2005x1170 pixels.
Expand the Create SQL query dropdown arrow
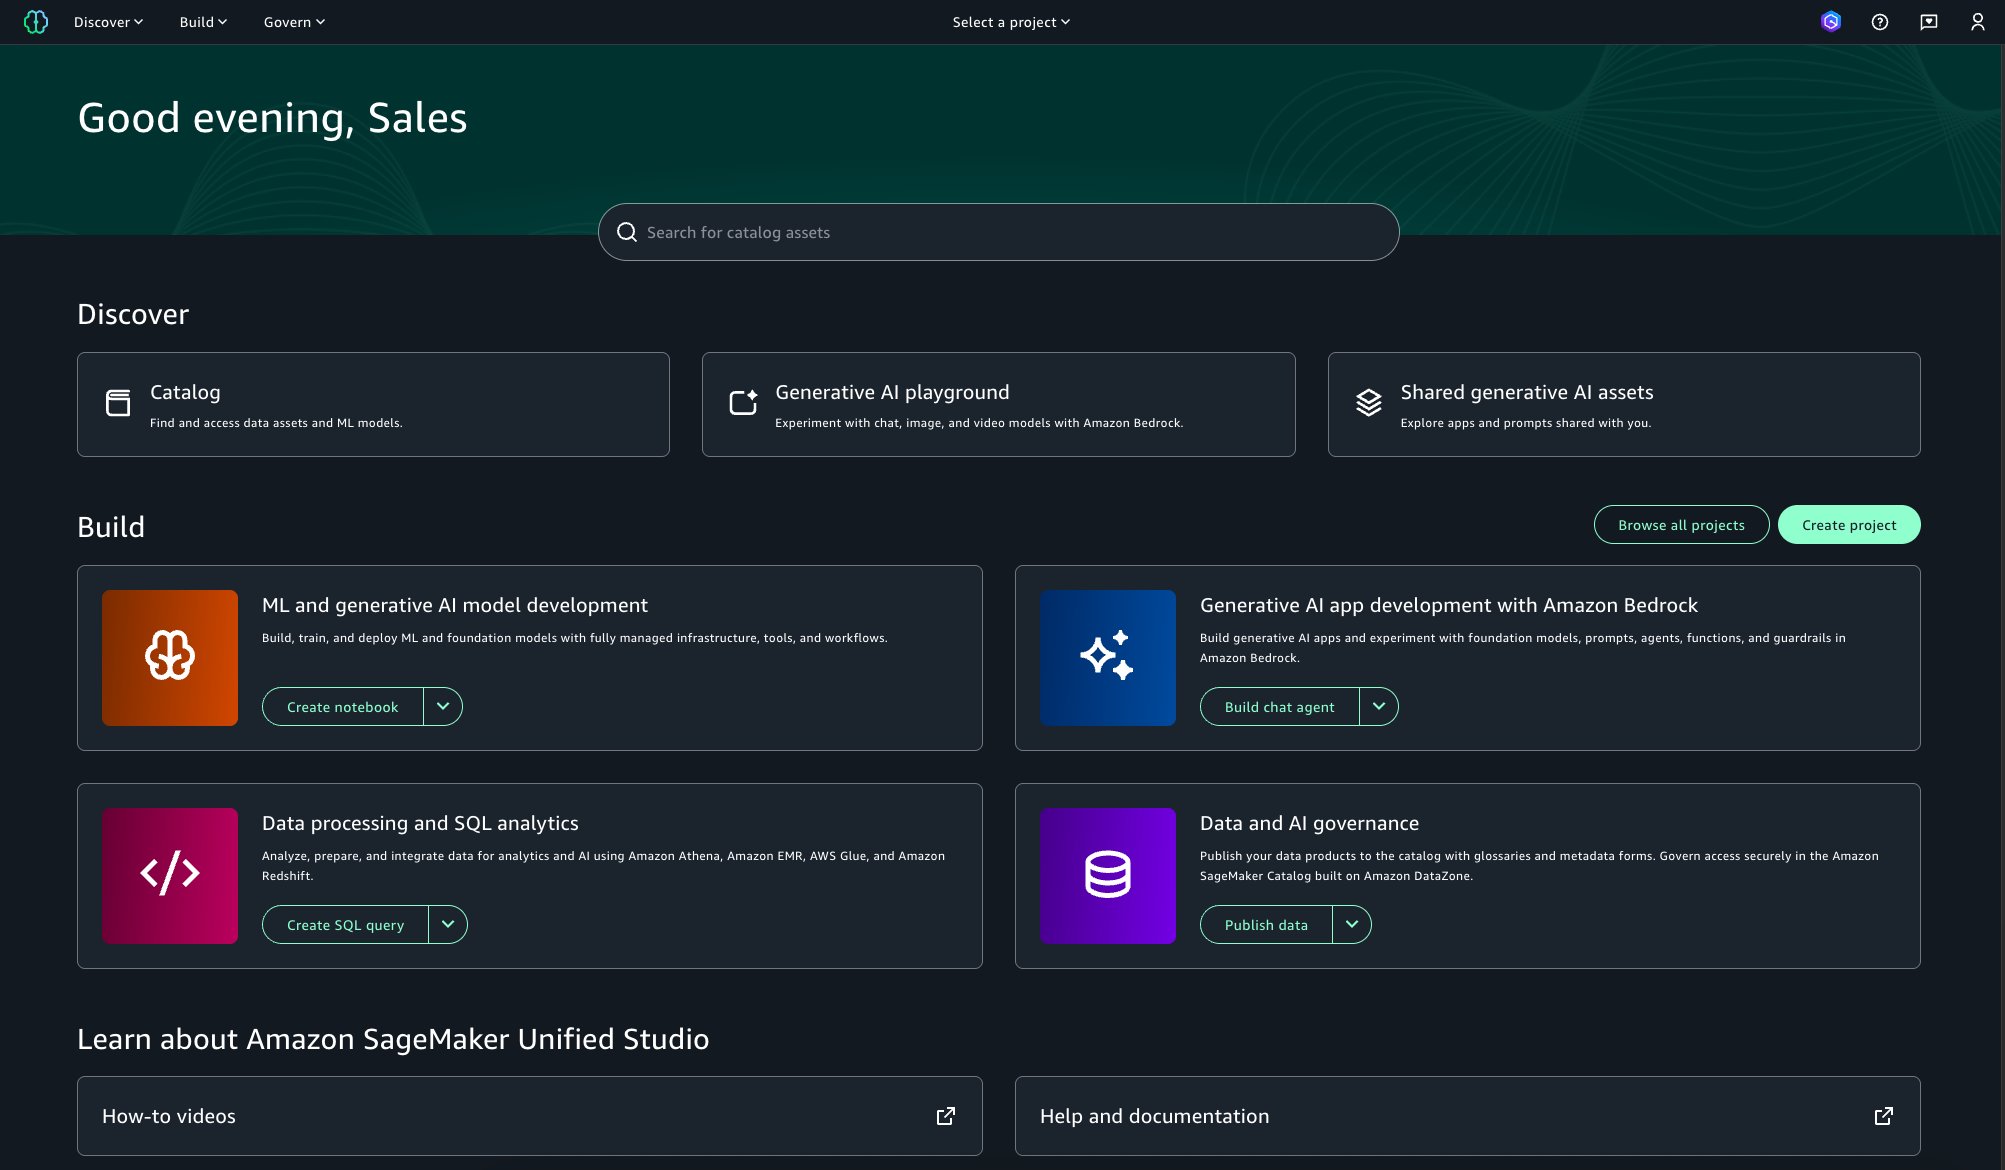tap(448, 925)
